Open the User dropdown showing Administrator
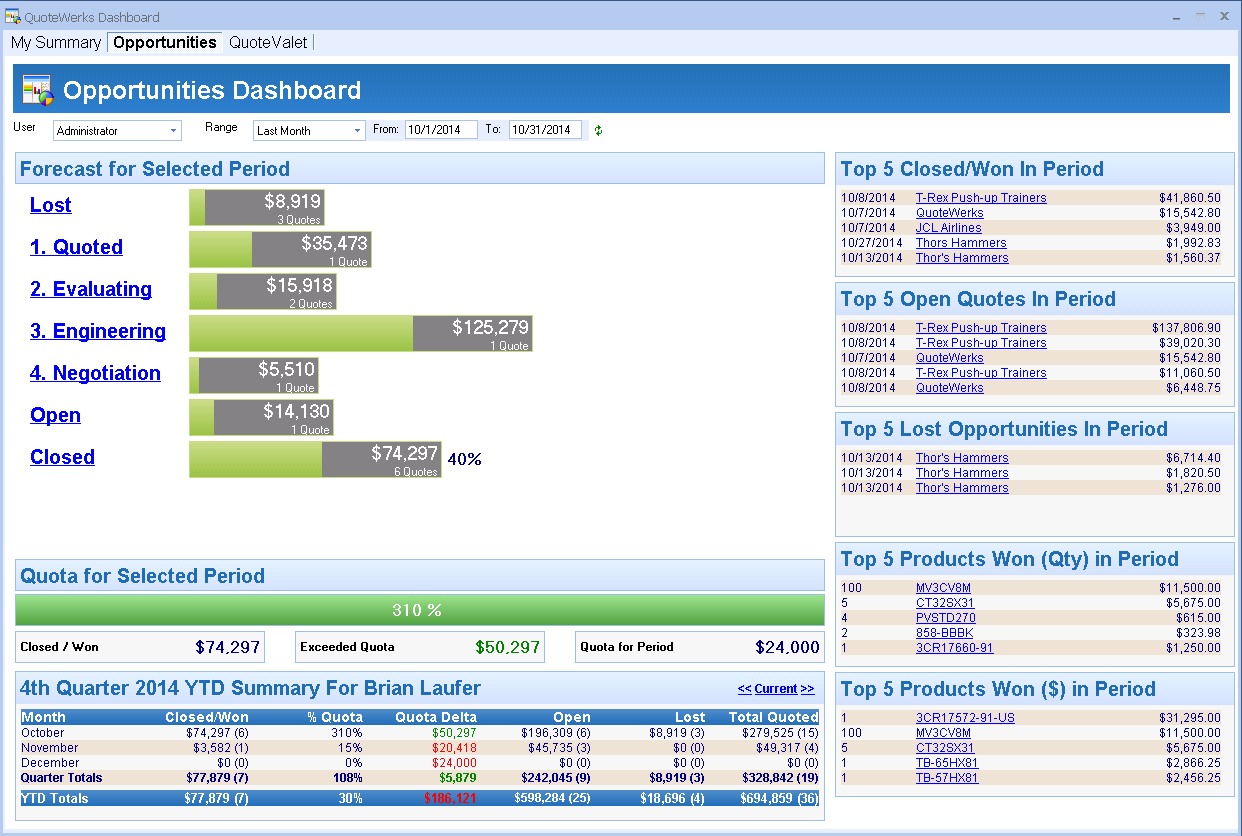 tap(117, 131)
